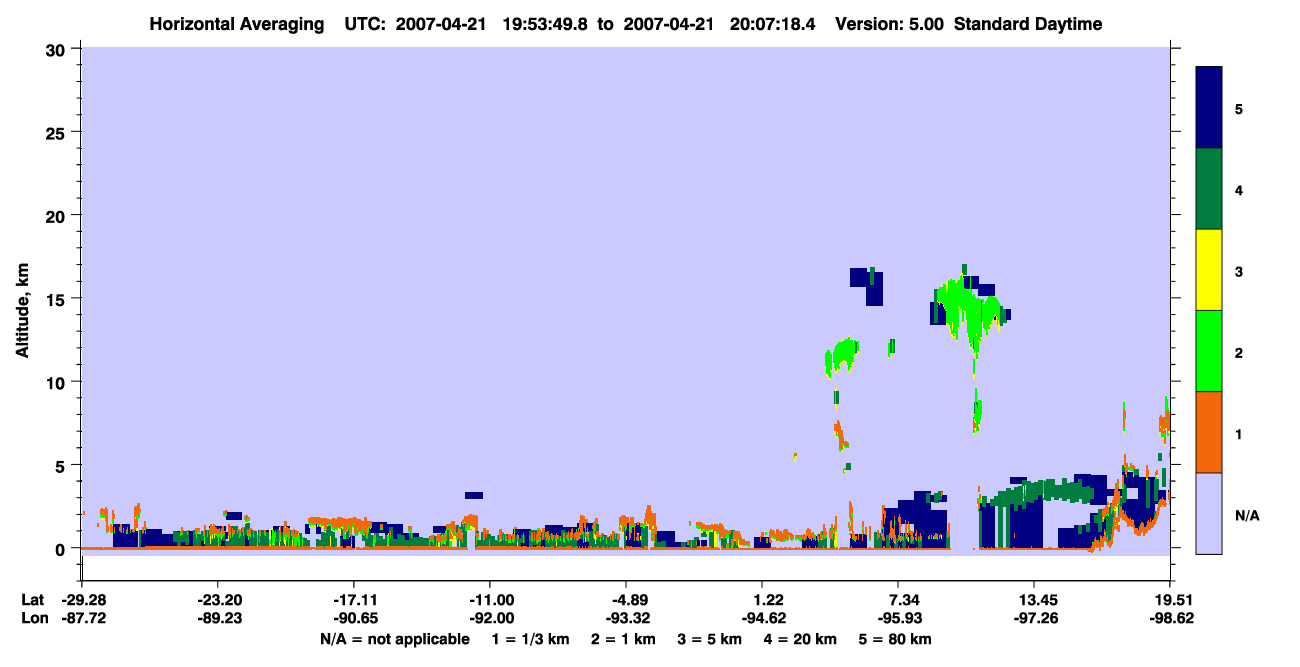1300x667 pixels.
Task: Click longitude value -94.62
Action: (x=762, y=618)
